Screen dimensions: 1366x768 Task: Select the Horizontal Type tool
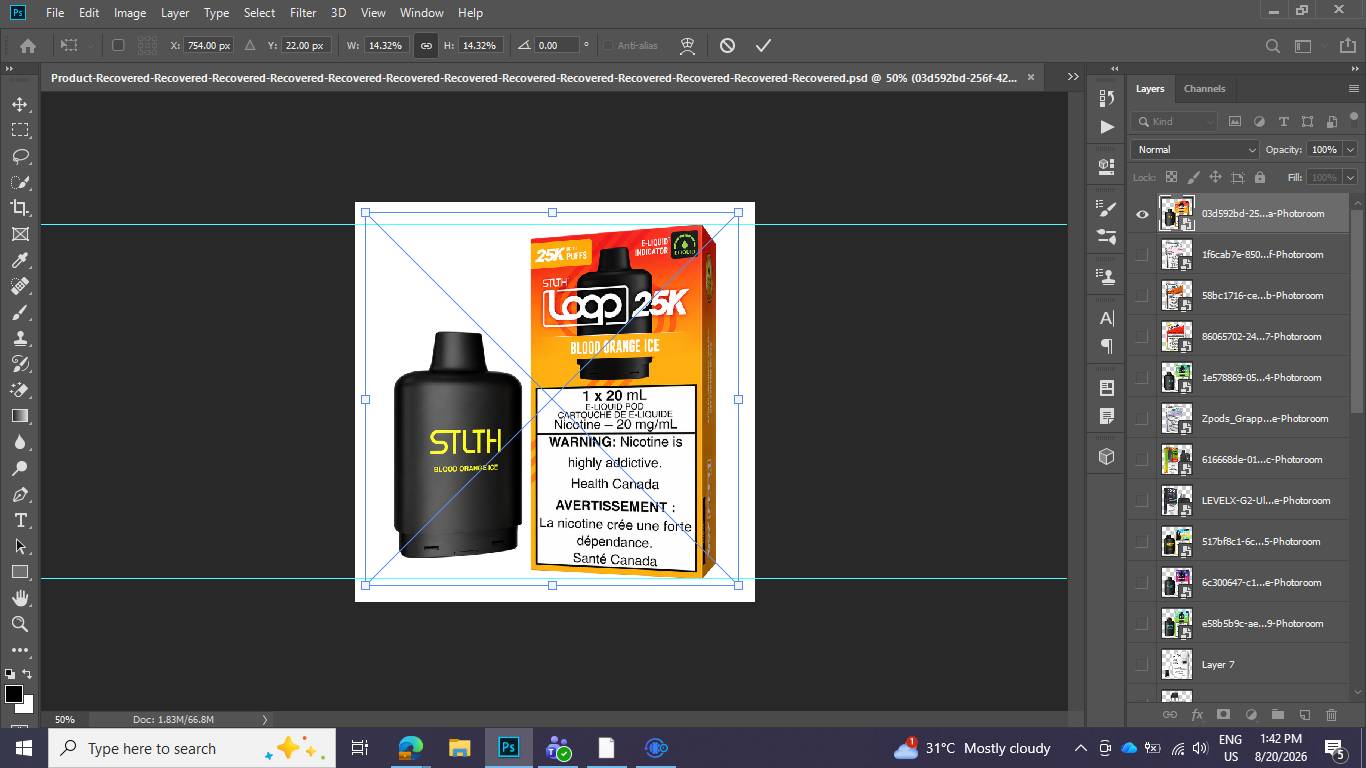tap(20, 520)
